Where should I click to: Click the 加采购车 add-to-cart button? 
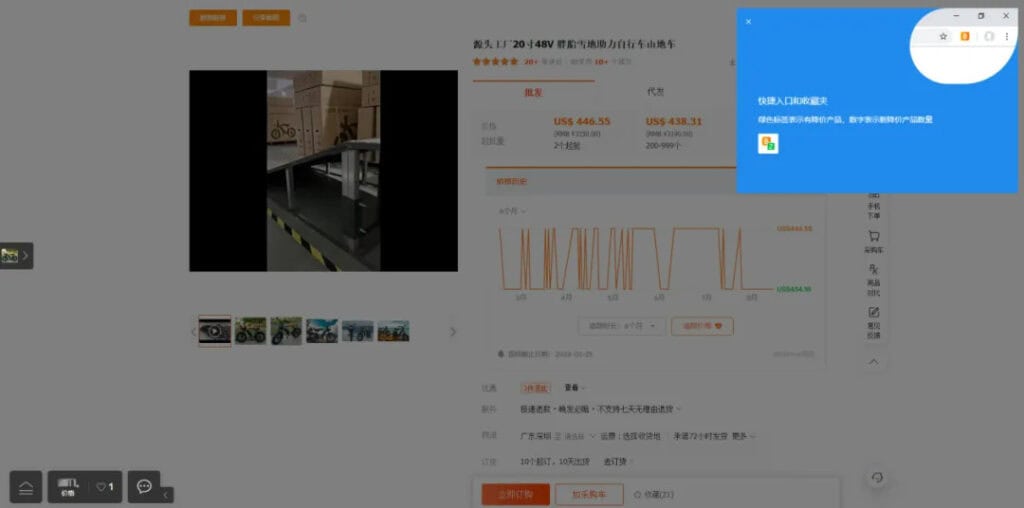(x=590, y=494)
